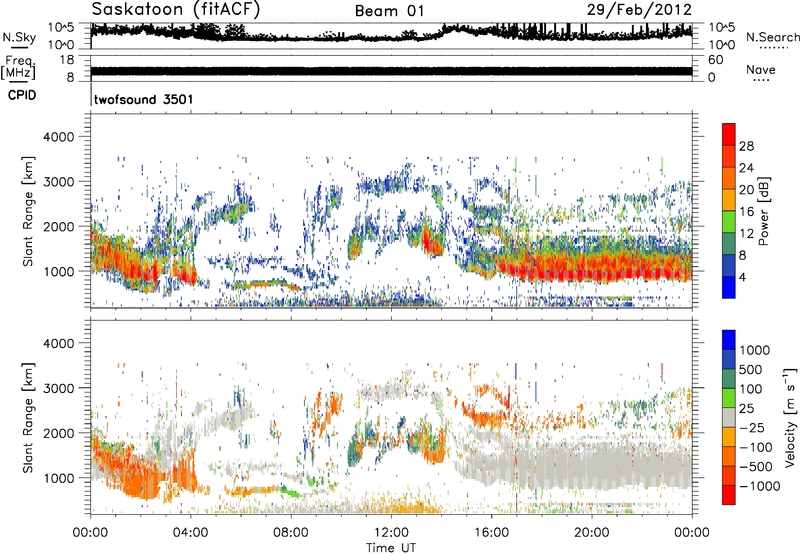Click the "2000" slant range tick in Velocity panel
Image resolution: width=800 pixels, height=554 pixels.
[58, 433]
